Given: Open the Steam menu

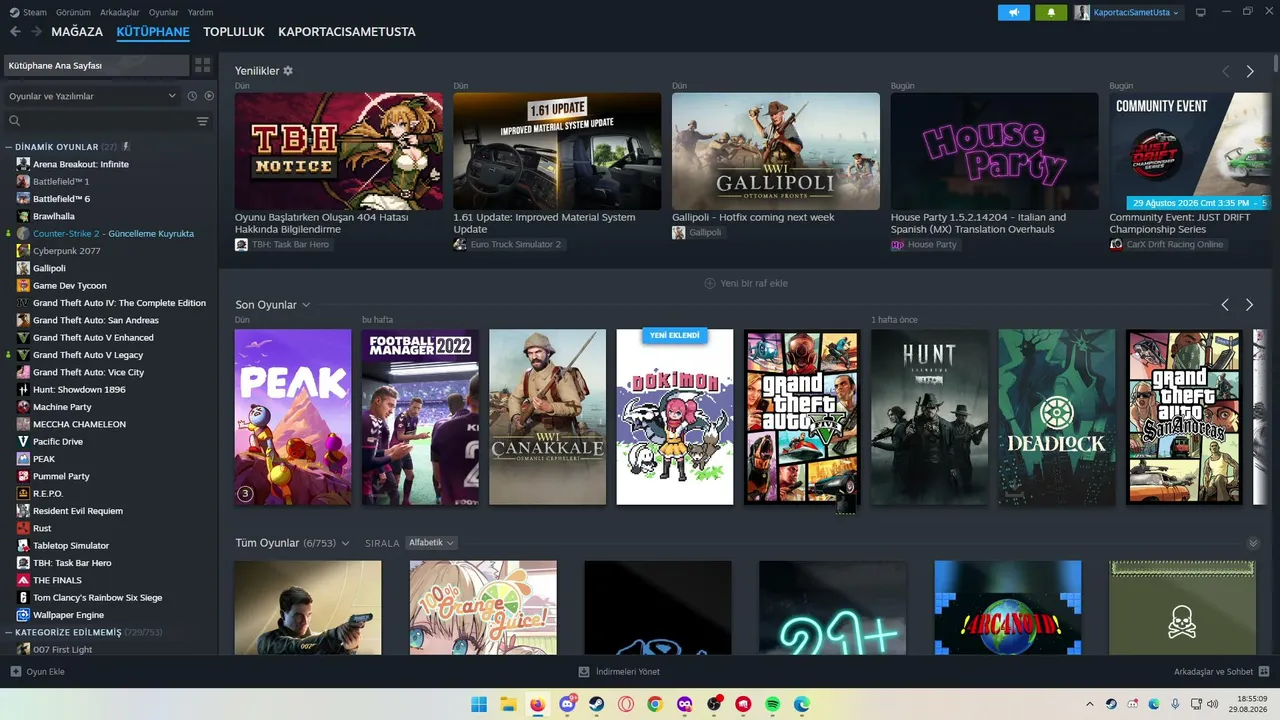Looking at the screenshot, I should 28,12.
